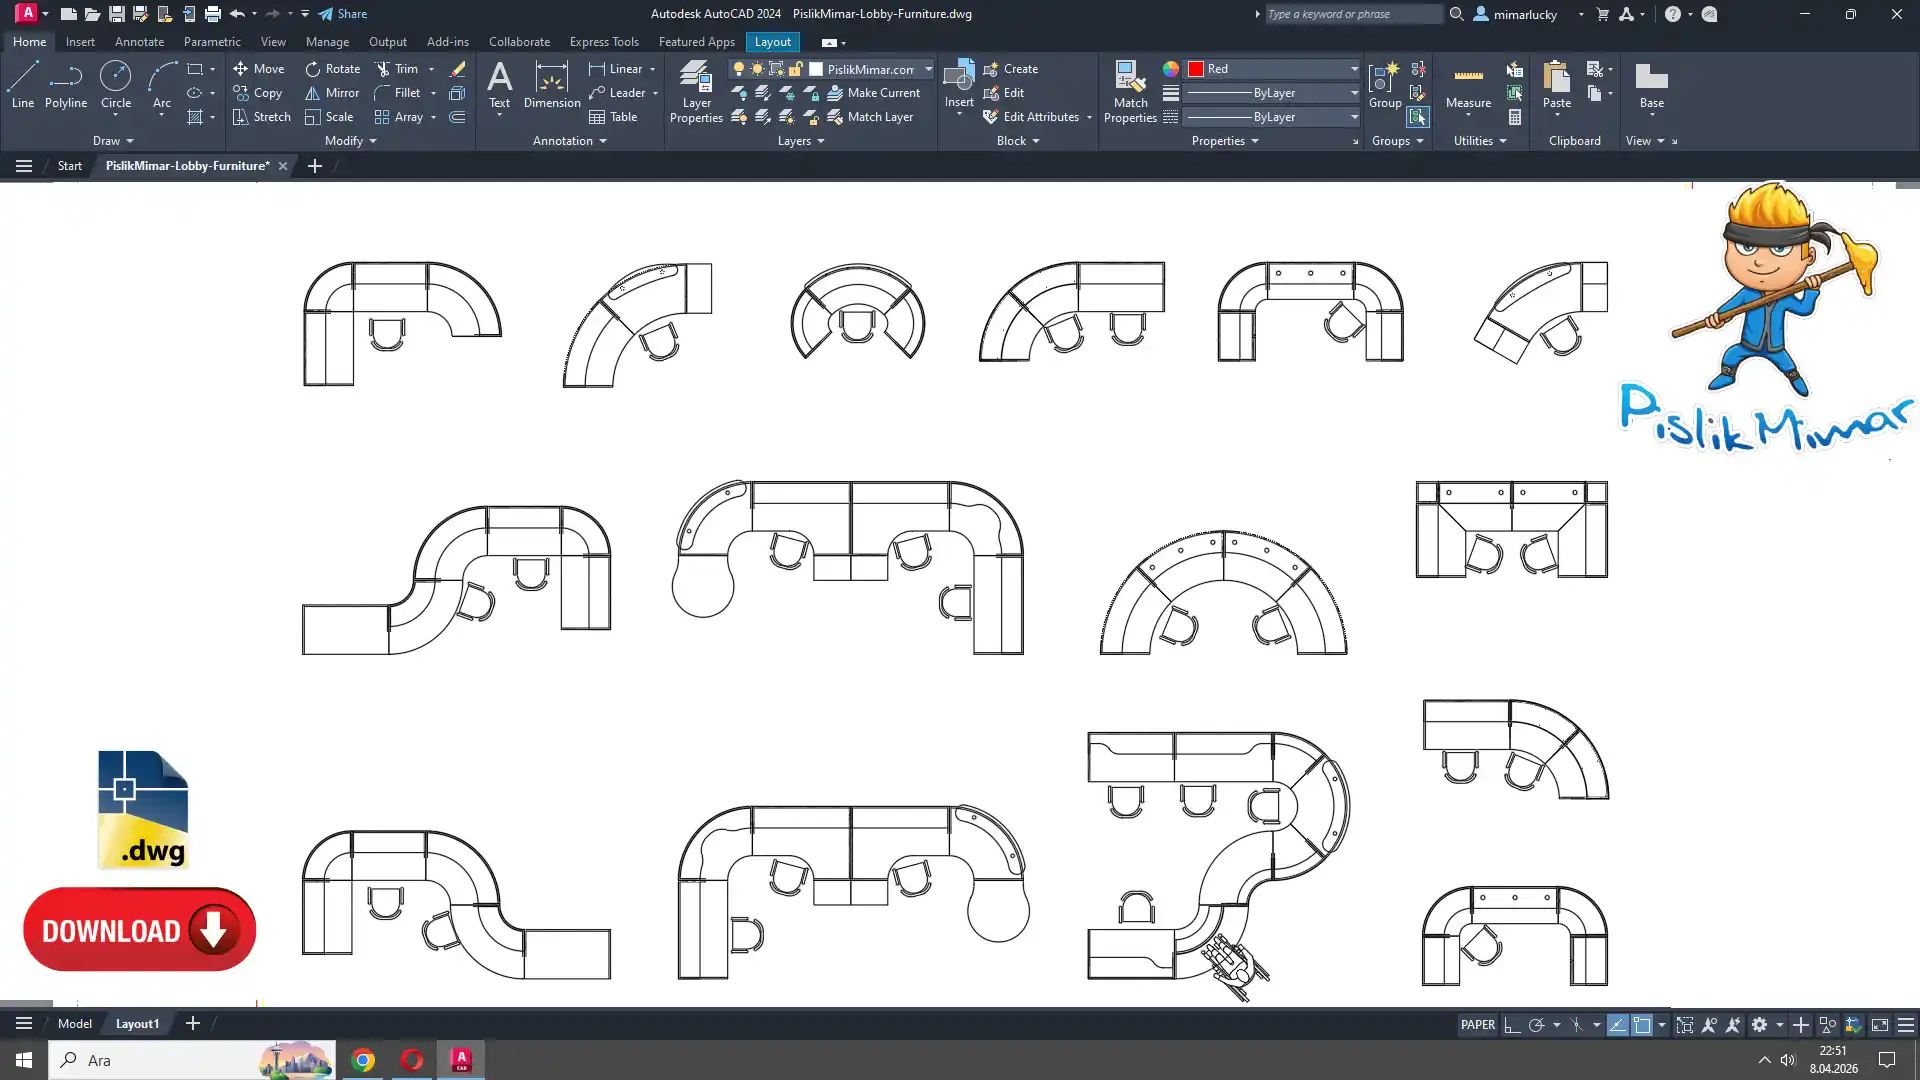1920x1080 pixels.
Task: Toggle Polar Tracking in the status bar
Action: coord(1537,1025)
